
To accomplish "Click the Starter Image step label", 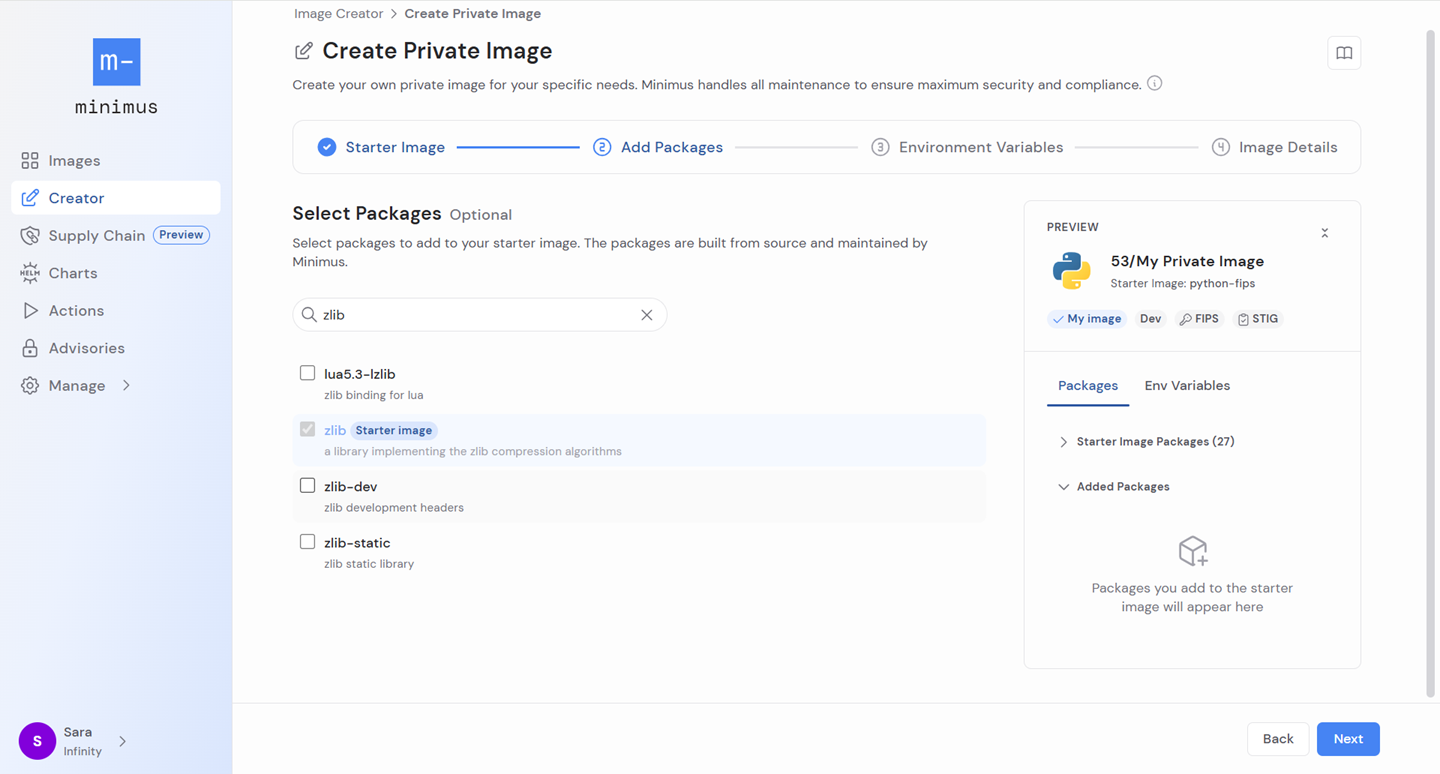I will [395, 147].
